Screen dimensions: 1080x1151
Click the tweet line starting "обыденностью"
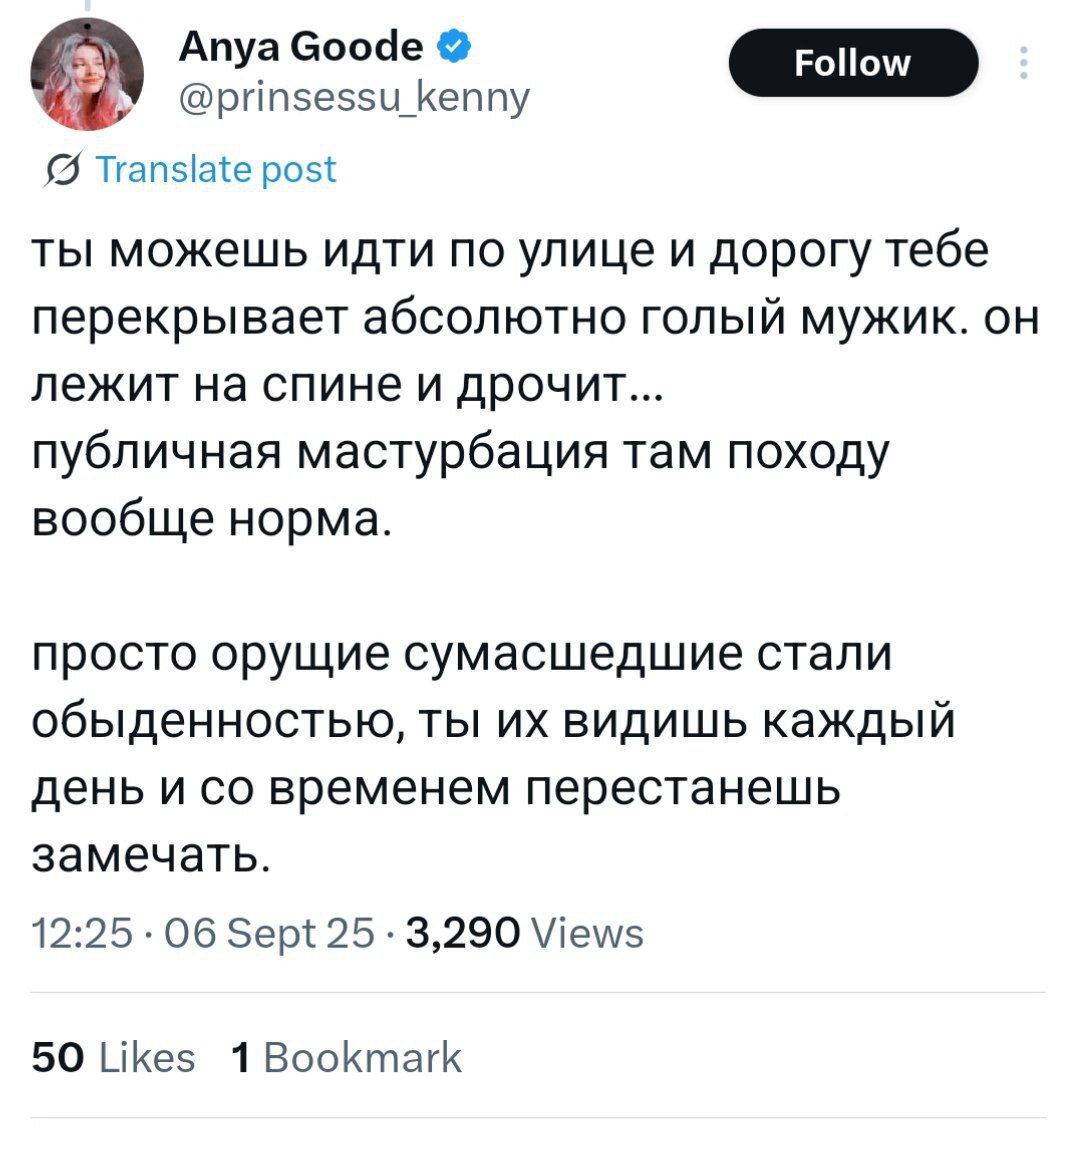pyautogui.click(x=494, y=722)
